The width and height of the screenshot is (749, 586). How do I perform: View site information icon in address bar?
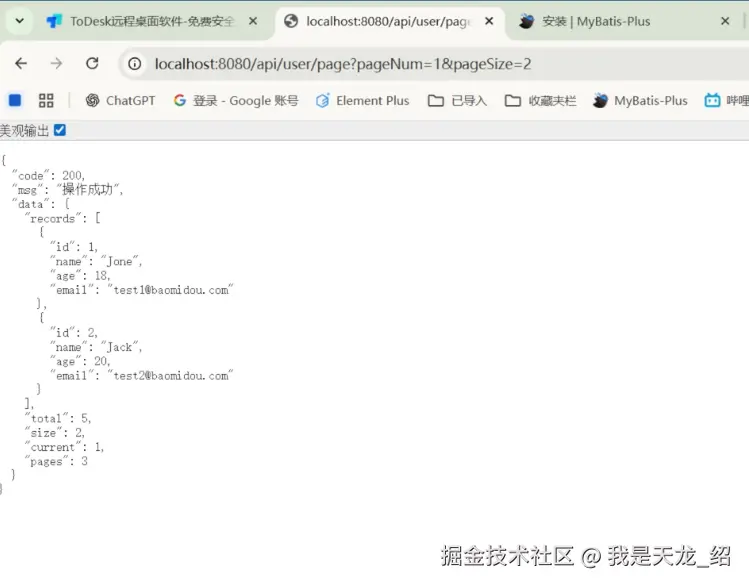(x=135, y=64)
